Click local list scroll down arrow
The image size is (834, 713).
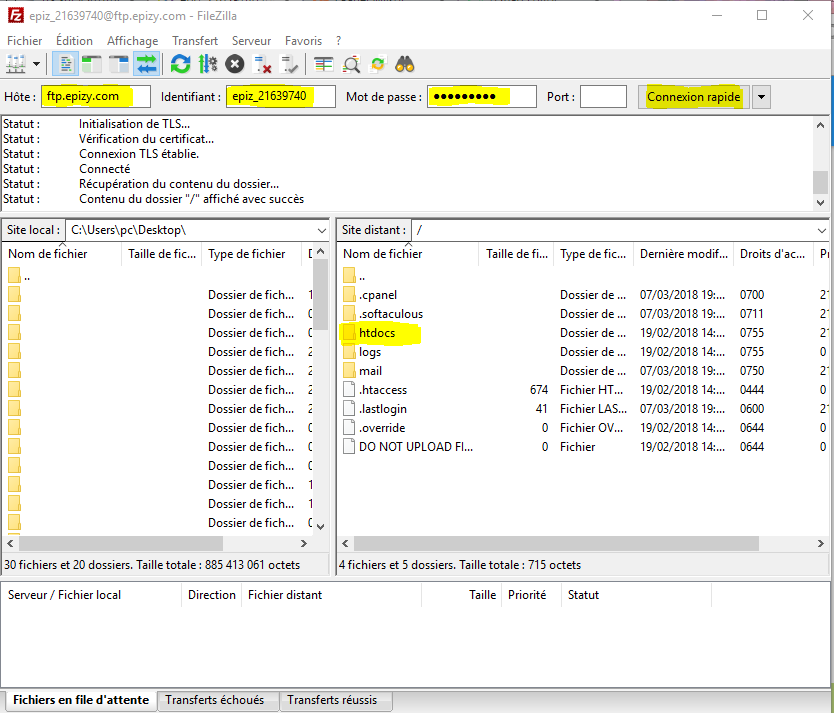pyautogui.click(x=320, y=526)
